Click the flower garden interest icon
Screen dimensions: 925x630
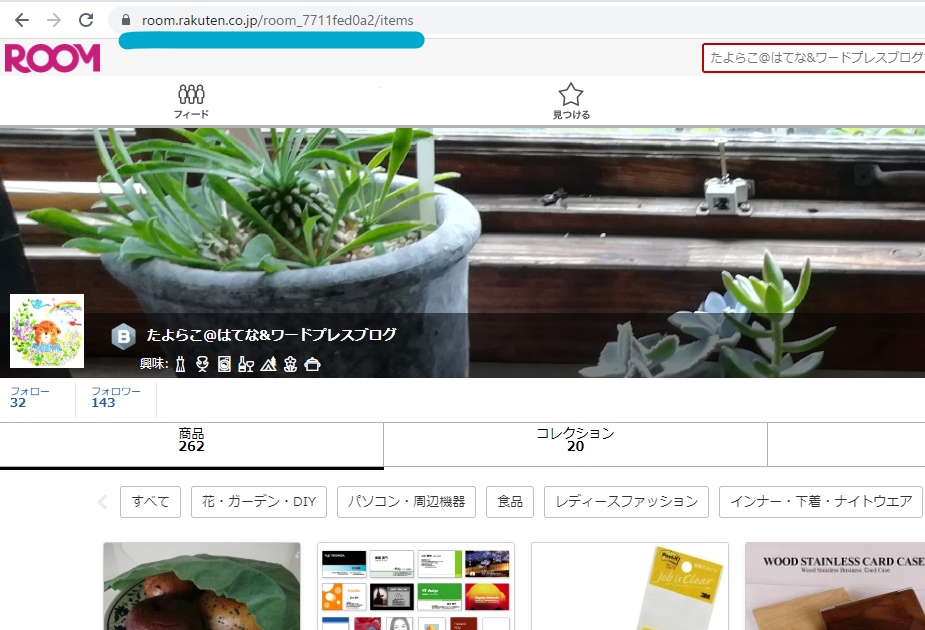[290, 364]
